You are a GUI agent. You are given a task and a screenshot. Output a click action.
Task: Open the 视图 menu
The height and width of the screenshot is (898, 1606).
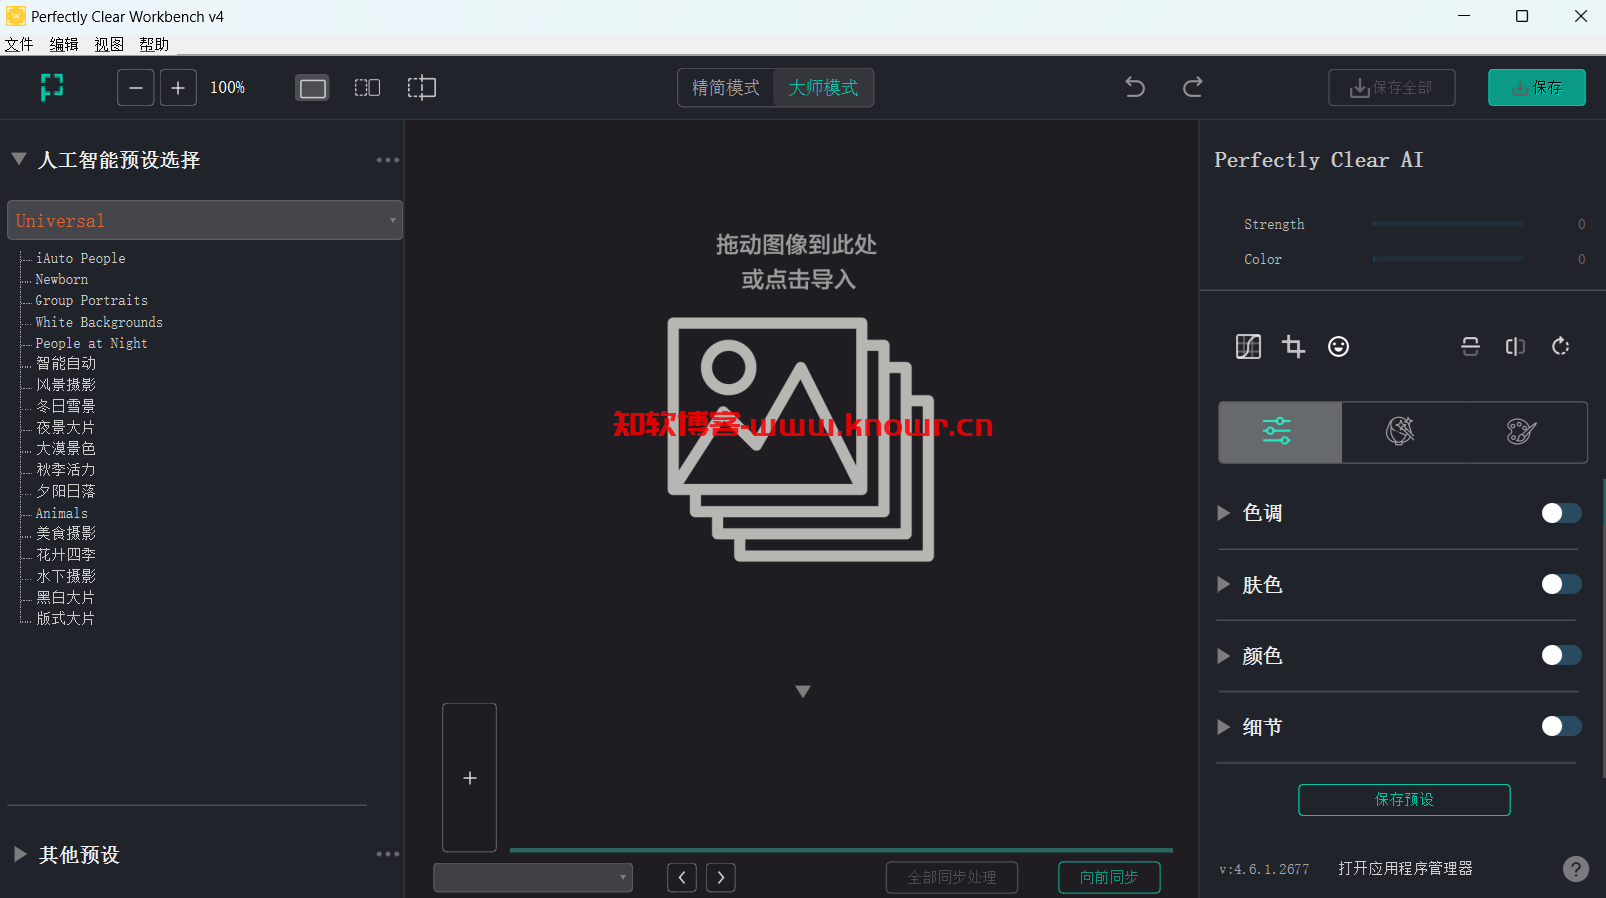tap(109, 44)
